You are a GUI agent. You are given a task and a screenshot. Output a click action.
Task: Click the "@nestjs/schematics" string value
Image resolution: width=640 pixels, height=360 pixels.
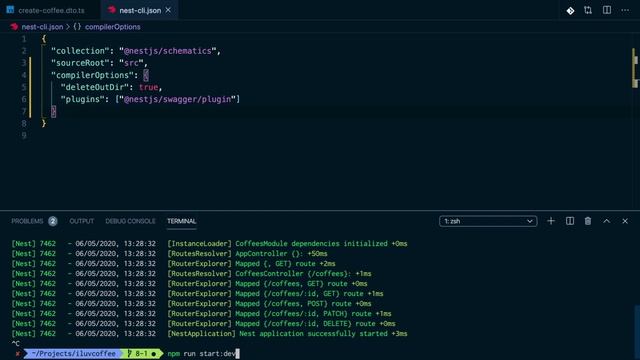tap(167, 51)
